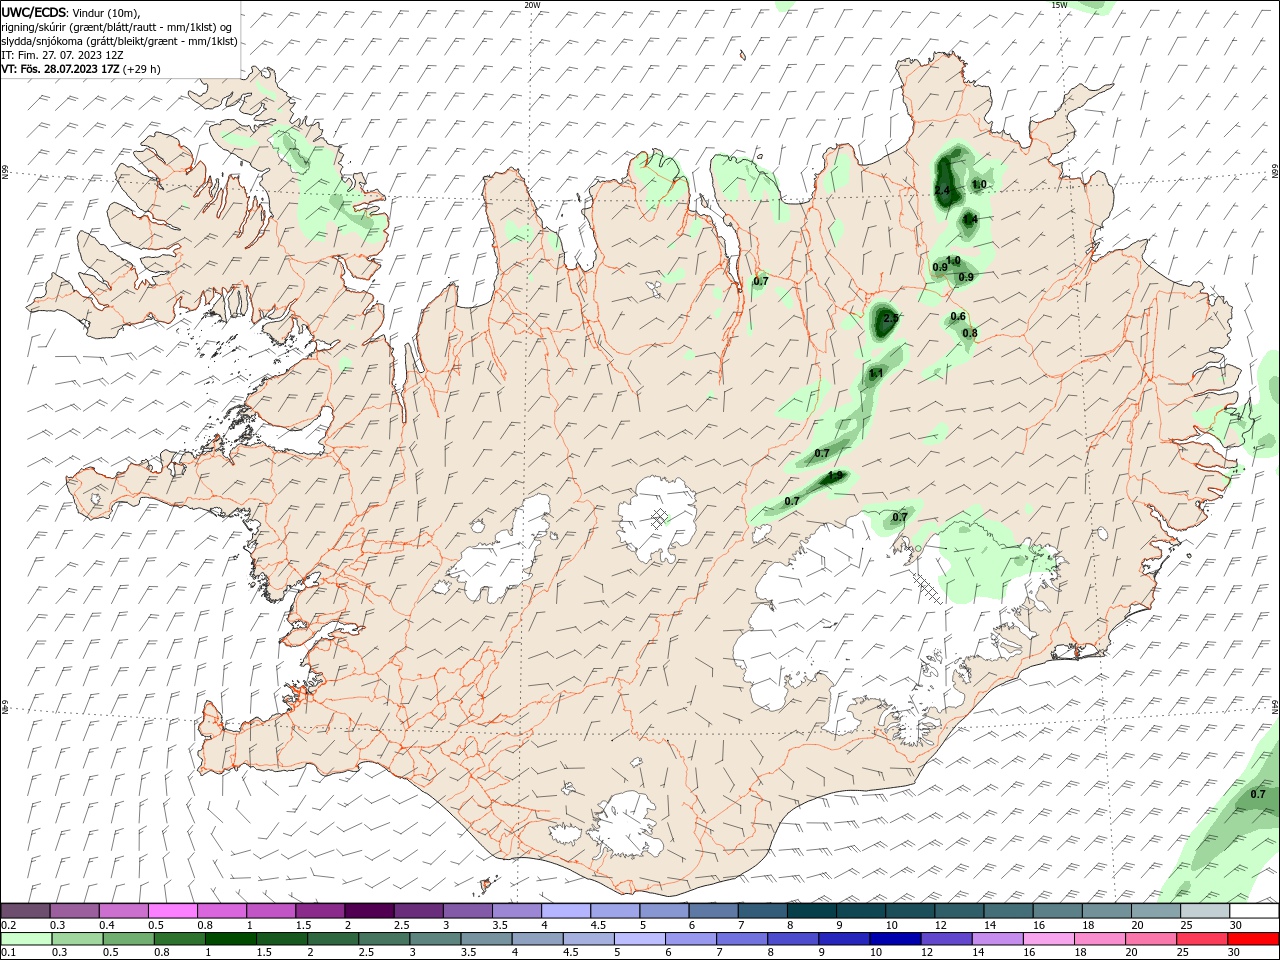Click the bright magenta-pink swatch above the 0.5 label
Screen dimensions: 1280x960
pos(173,911)
